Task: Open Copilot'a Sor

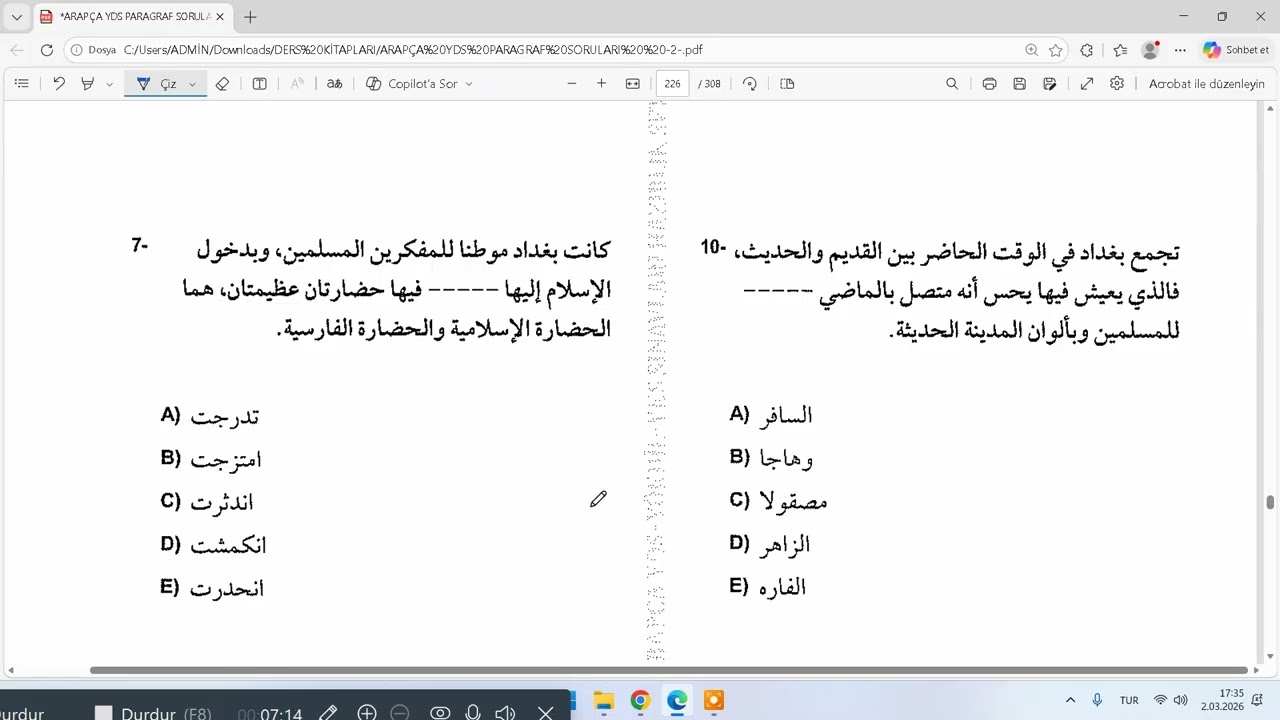Action: point(412,84)
